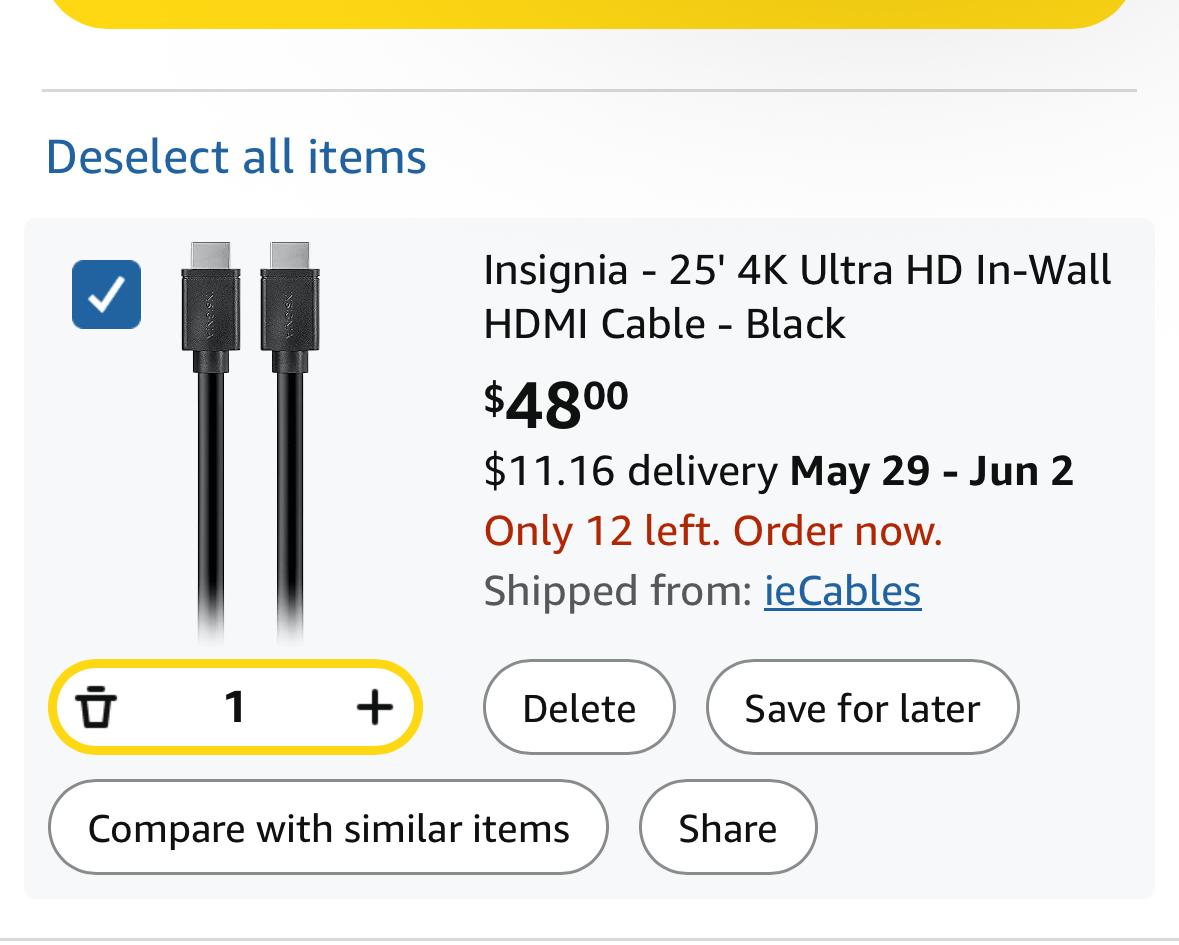This screenshot has height=945, width=1179.
Task: Tap the Save for later button
Action: [862, 708]
